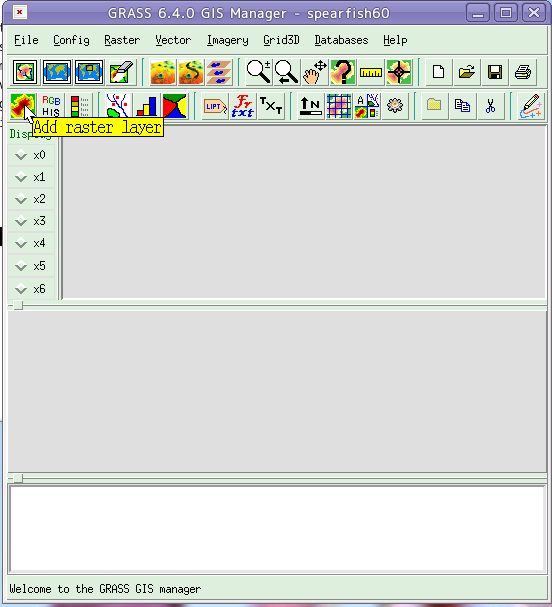
Task: Select the zoom in magnifier tool
Action: 259,72
